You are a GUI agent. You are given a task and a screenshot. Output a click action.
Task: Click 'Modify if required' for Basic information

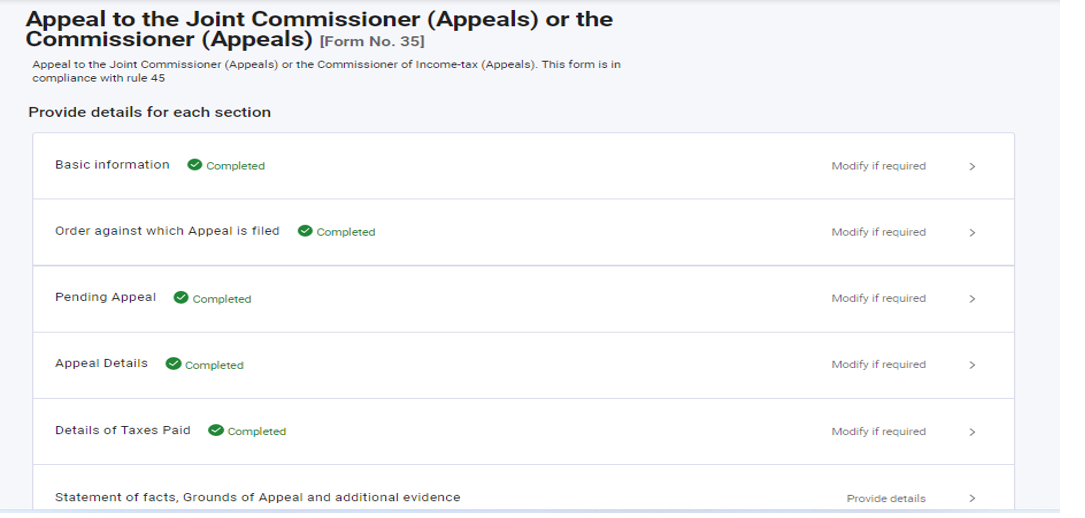tap(878, 166)
